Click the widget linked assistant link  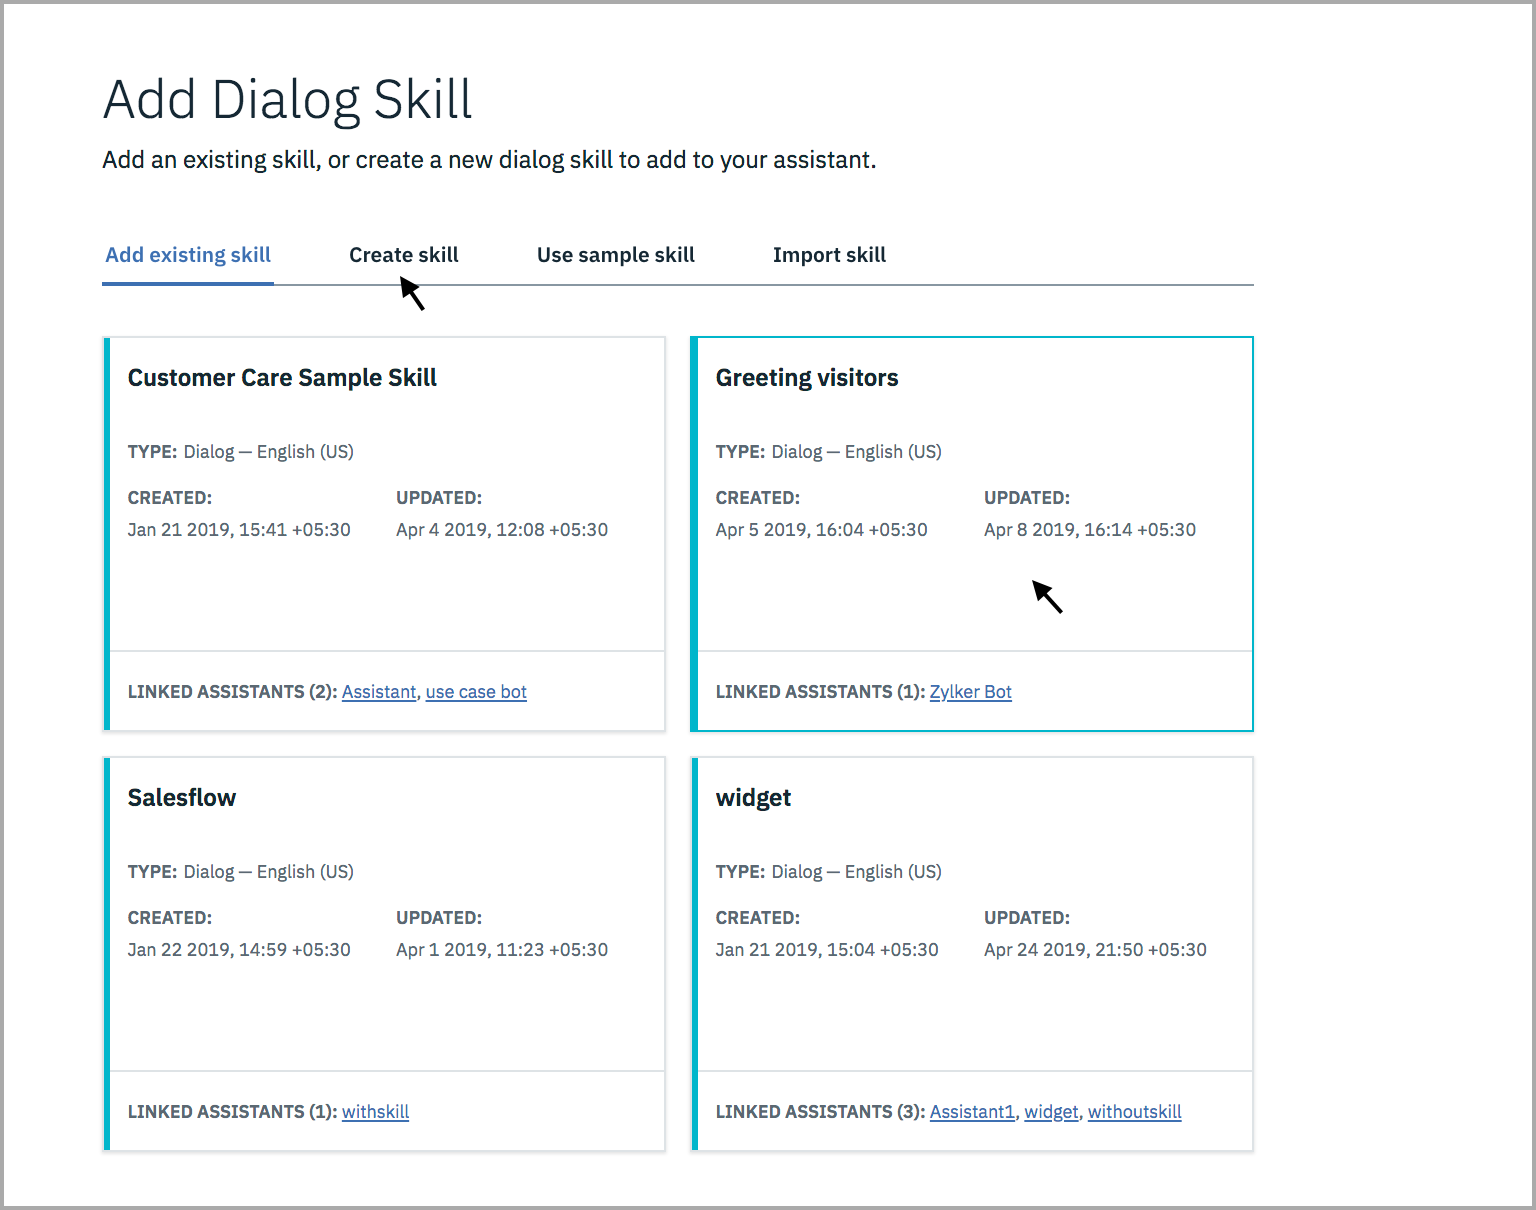[x=1051, y=1111]
